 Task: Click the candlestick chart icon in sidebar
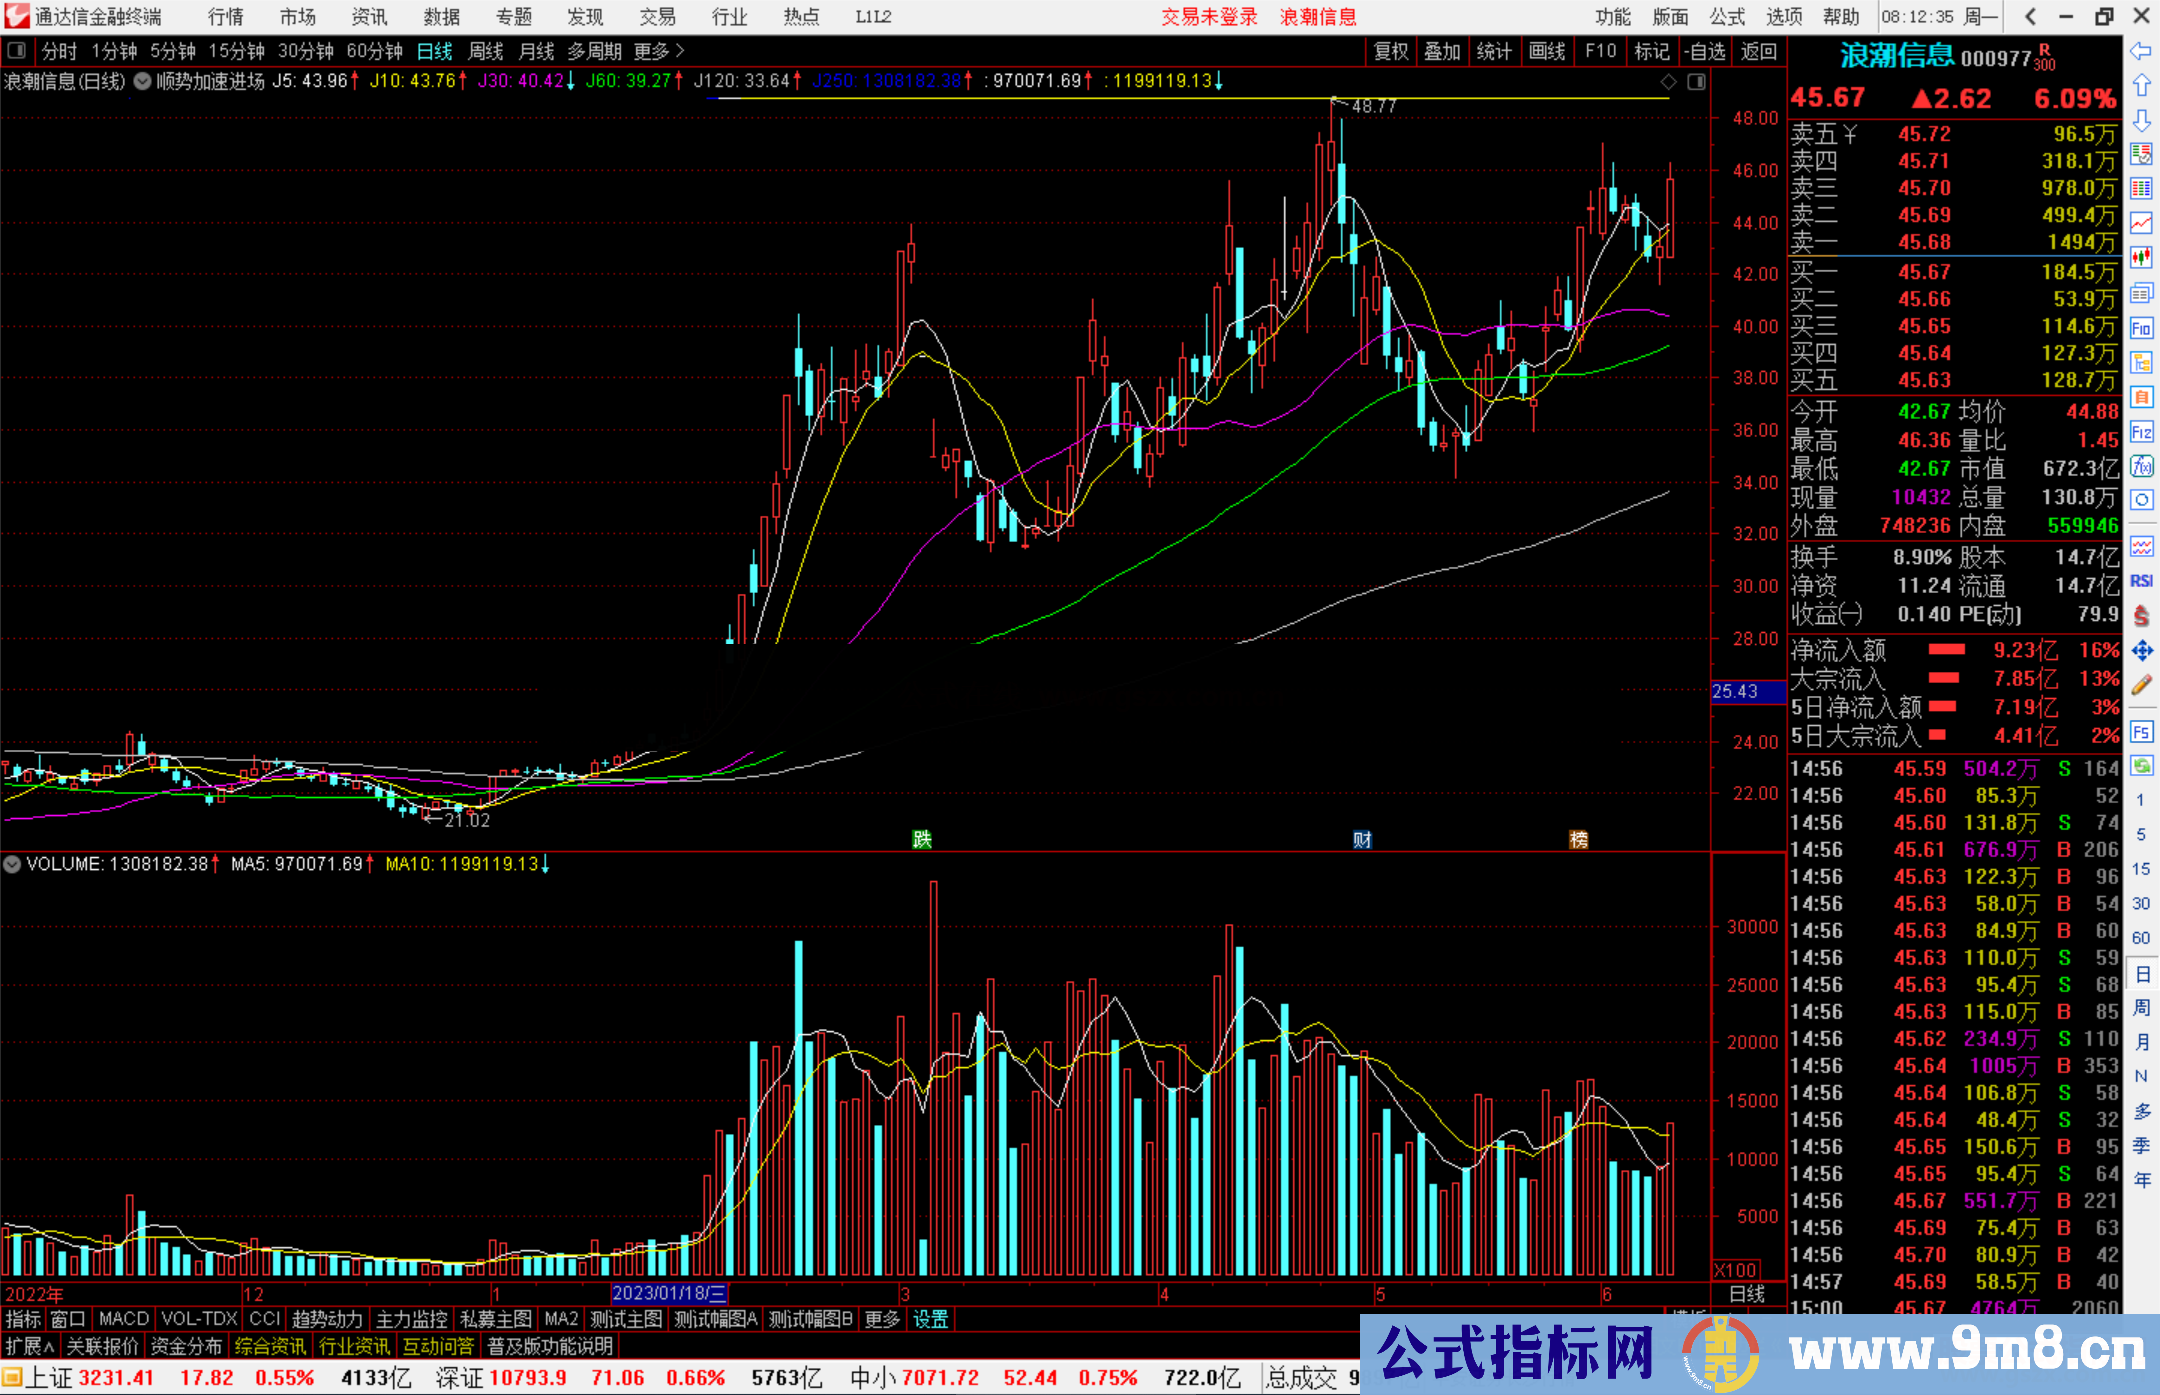point(2141,258)
